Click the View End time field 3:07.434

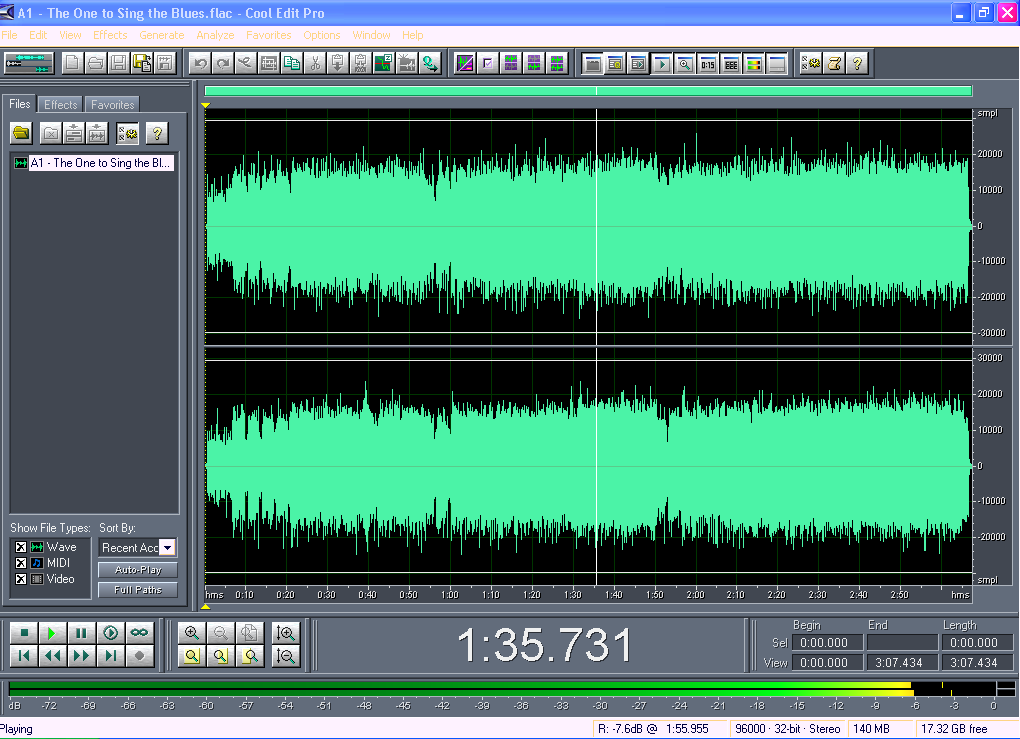(902, 662)
